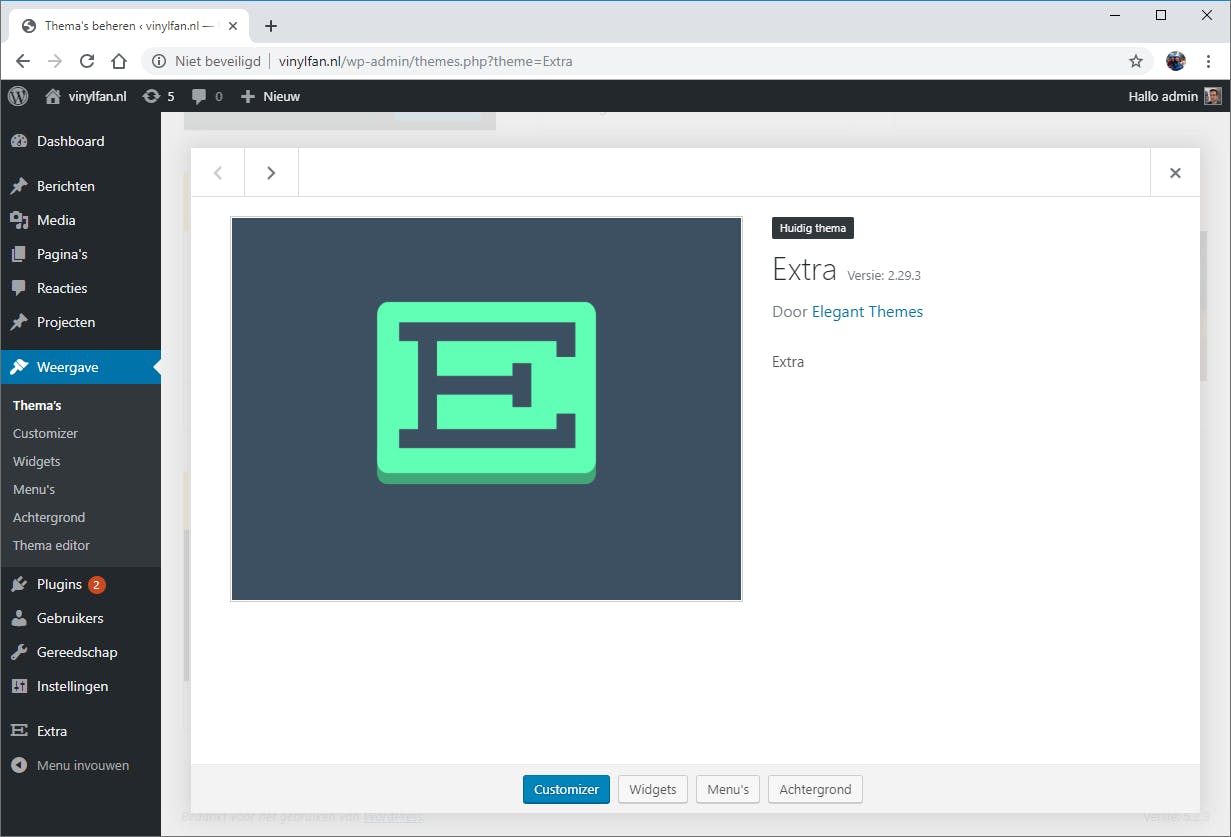The width and height of the screenshot is (1231, 837).
Task: Click the browser forward arrow
Action: pyautogui.click(x=55, y=61)
